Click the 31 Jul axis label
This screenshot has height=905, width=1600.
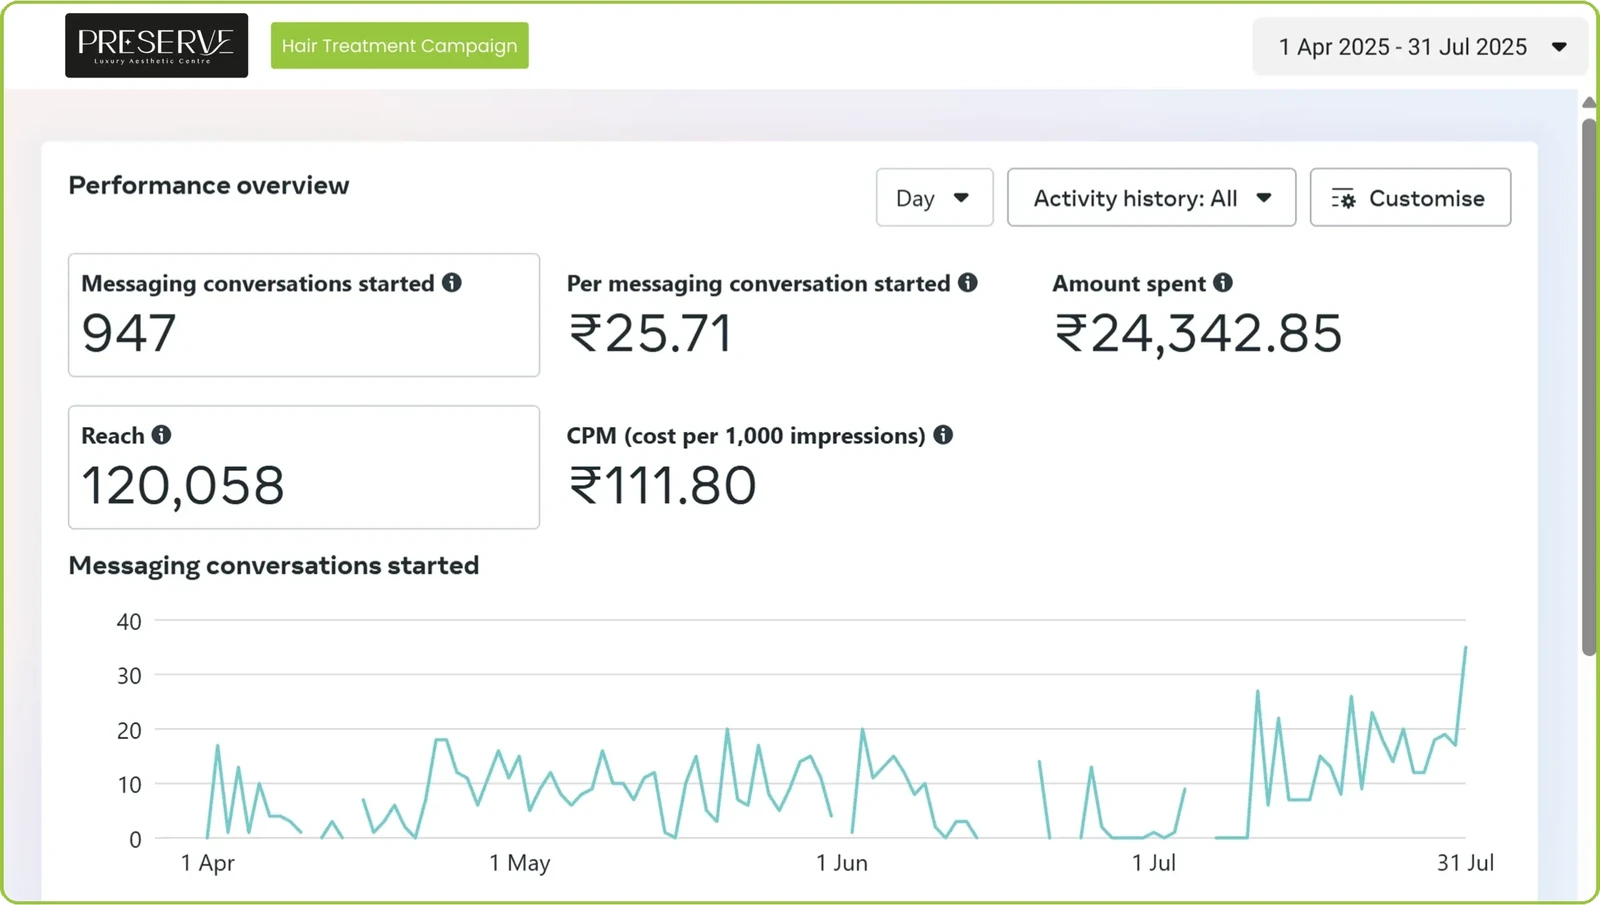point(1465,863)
